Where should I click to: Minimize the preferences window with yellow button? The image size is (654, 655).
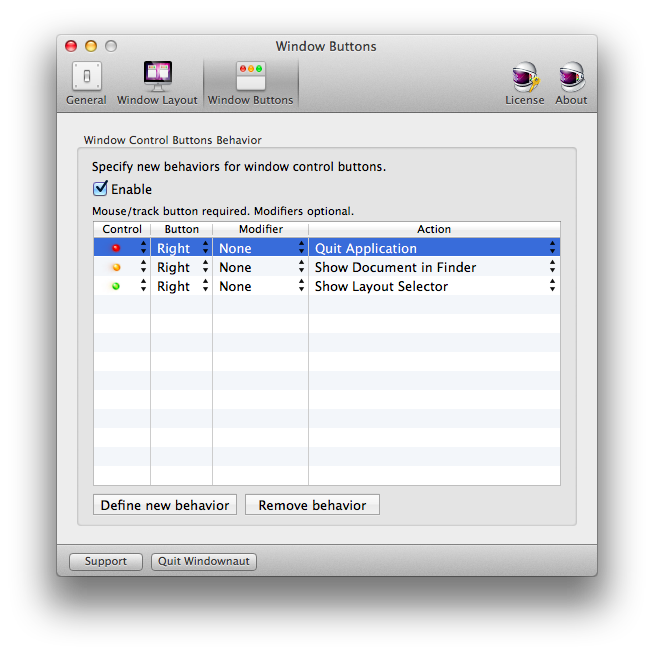point(91,46)
